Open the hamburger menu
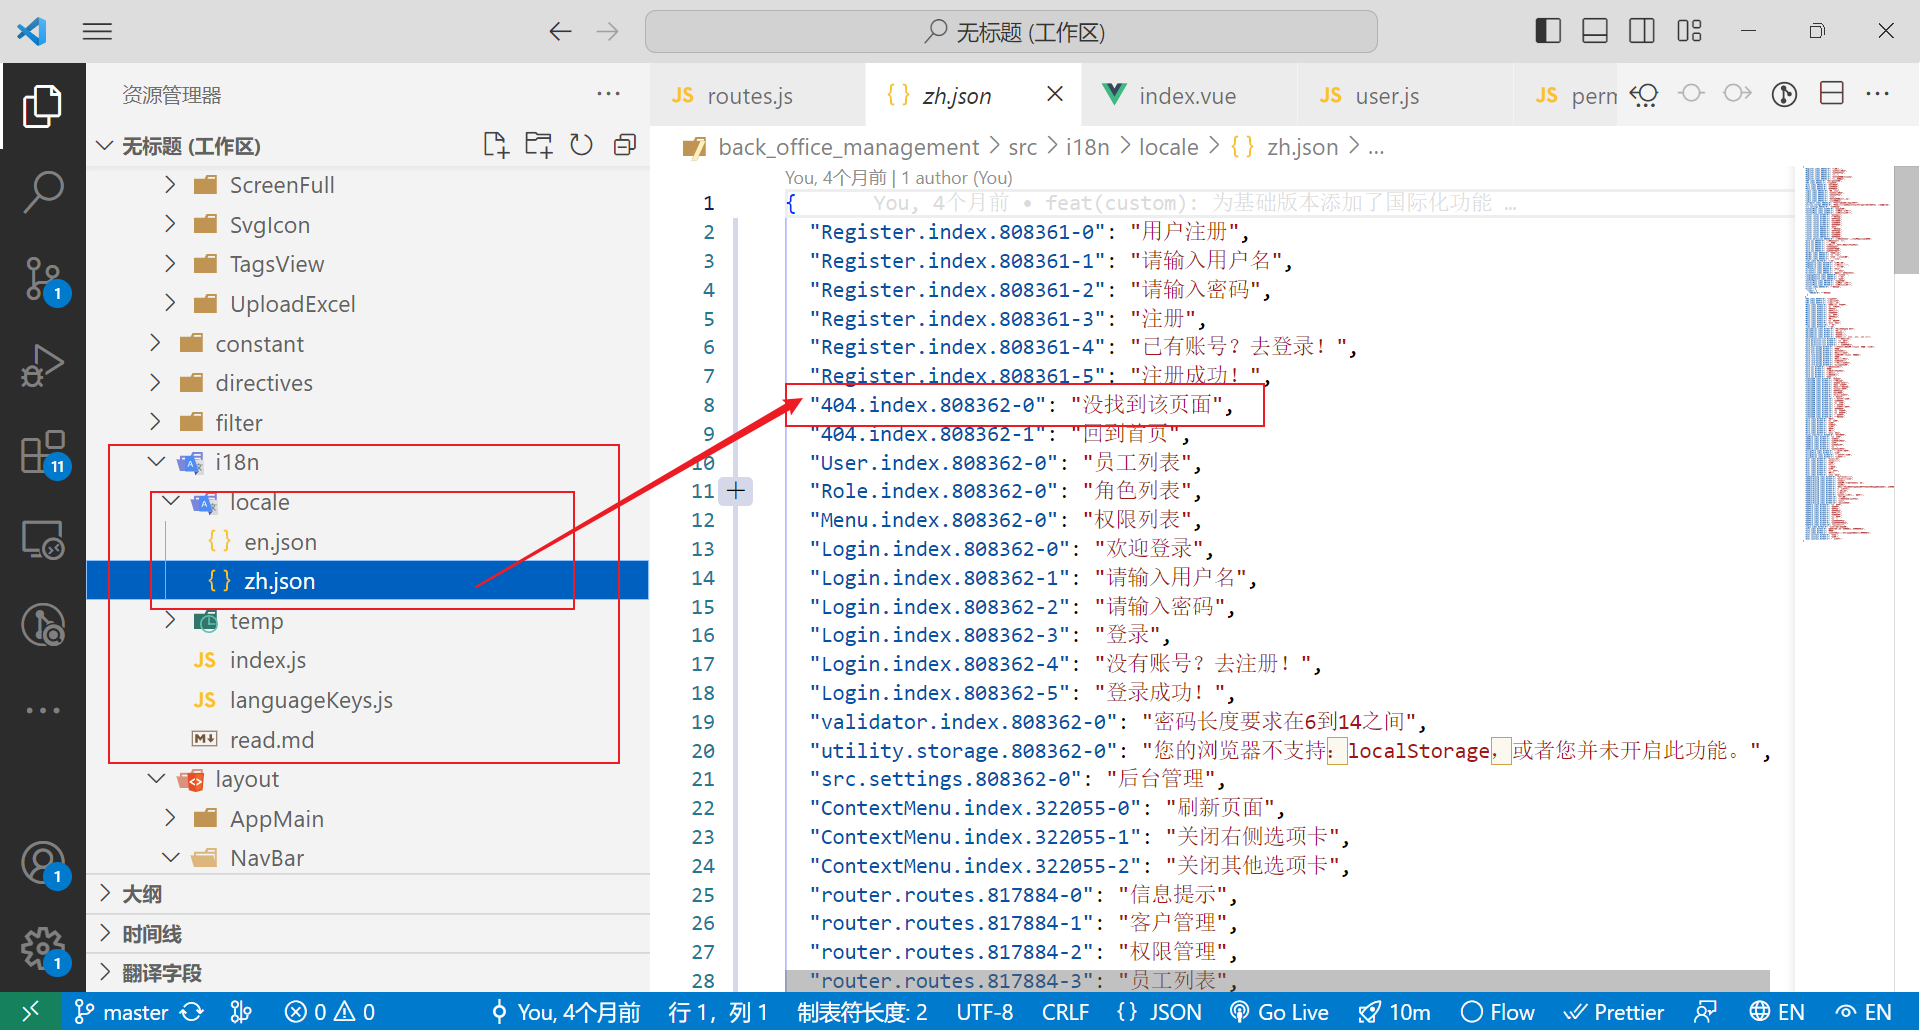The height and width of the screenshot is (1030, 1920). click(x=97, y=31)
